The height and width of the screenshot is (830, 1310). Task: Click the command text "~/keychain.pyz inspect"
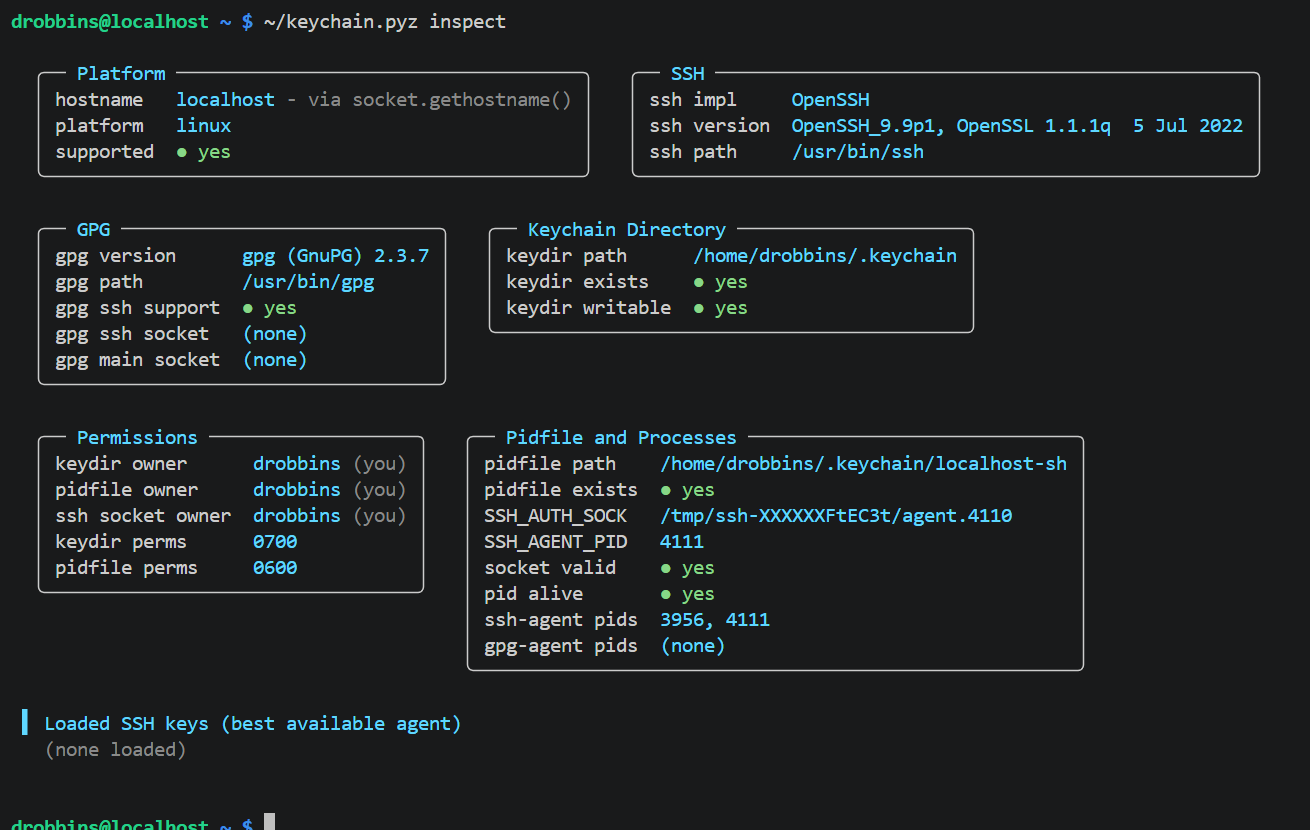(x=385, y=22)
